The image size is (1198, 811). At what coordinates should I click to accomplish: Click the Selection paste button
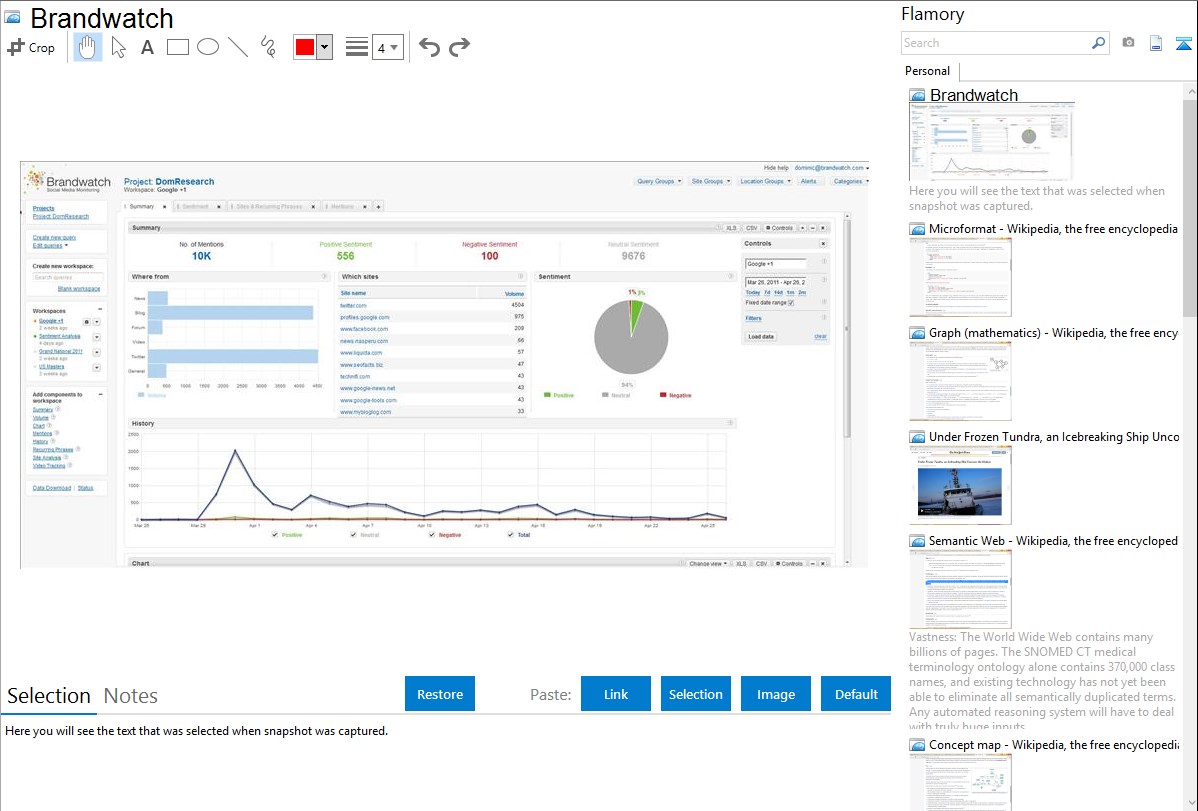(x=696, y=694)
